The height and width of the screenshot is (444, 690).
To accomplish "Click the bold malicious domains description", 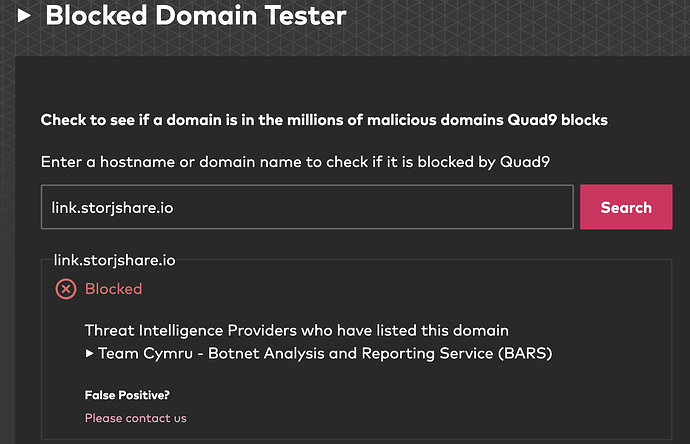I will pyautogui.click(x=324, y=120).
